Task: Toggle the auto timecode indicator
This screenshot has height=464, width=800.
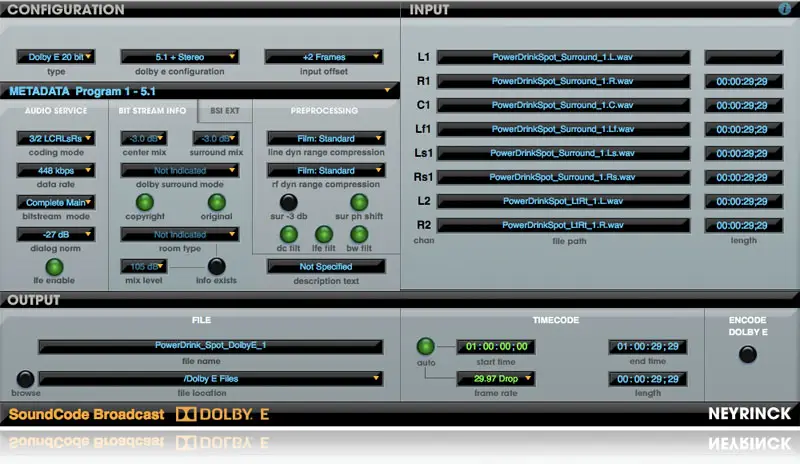Action: (x=426, y=346)
